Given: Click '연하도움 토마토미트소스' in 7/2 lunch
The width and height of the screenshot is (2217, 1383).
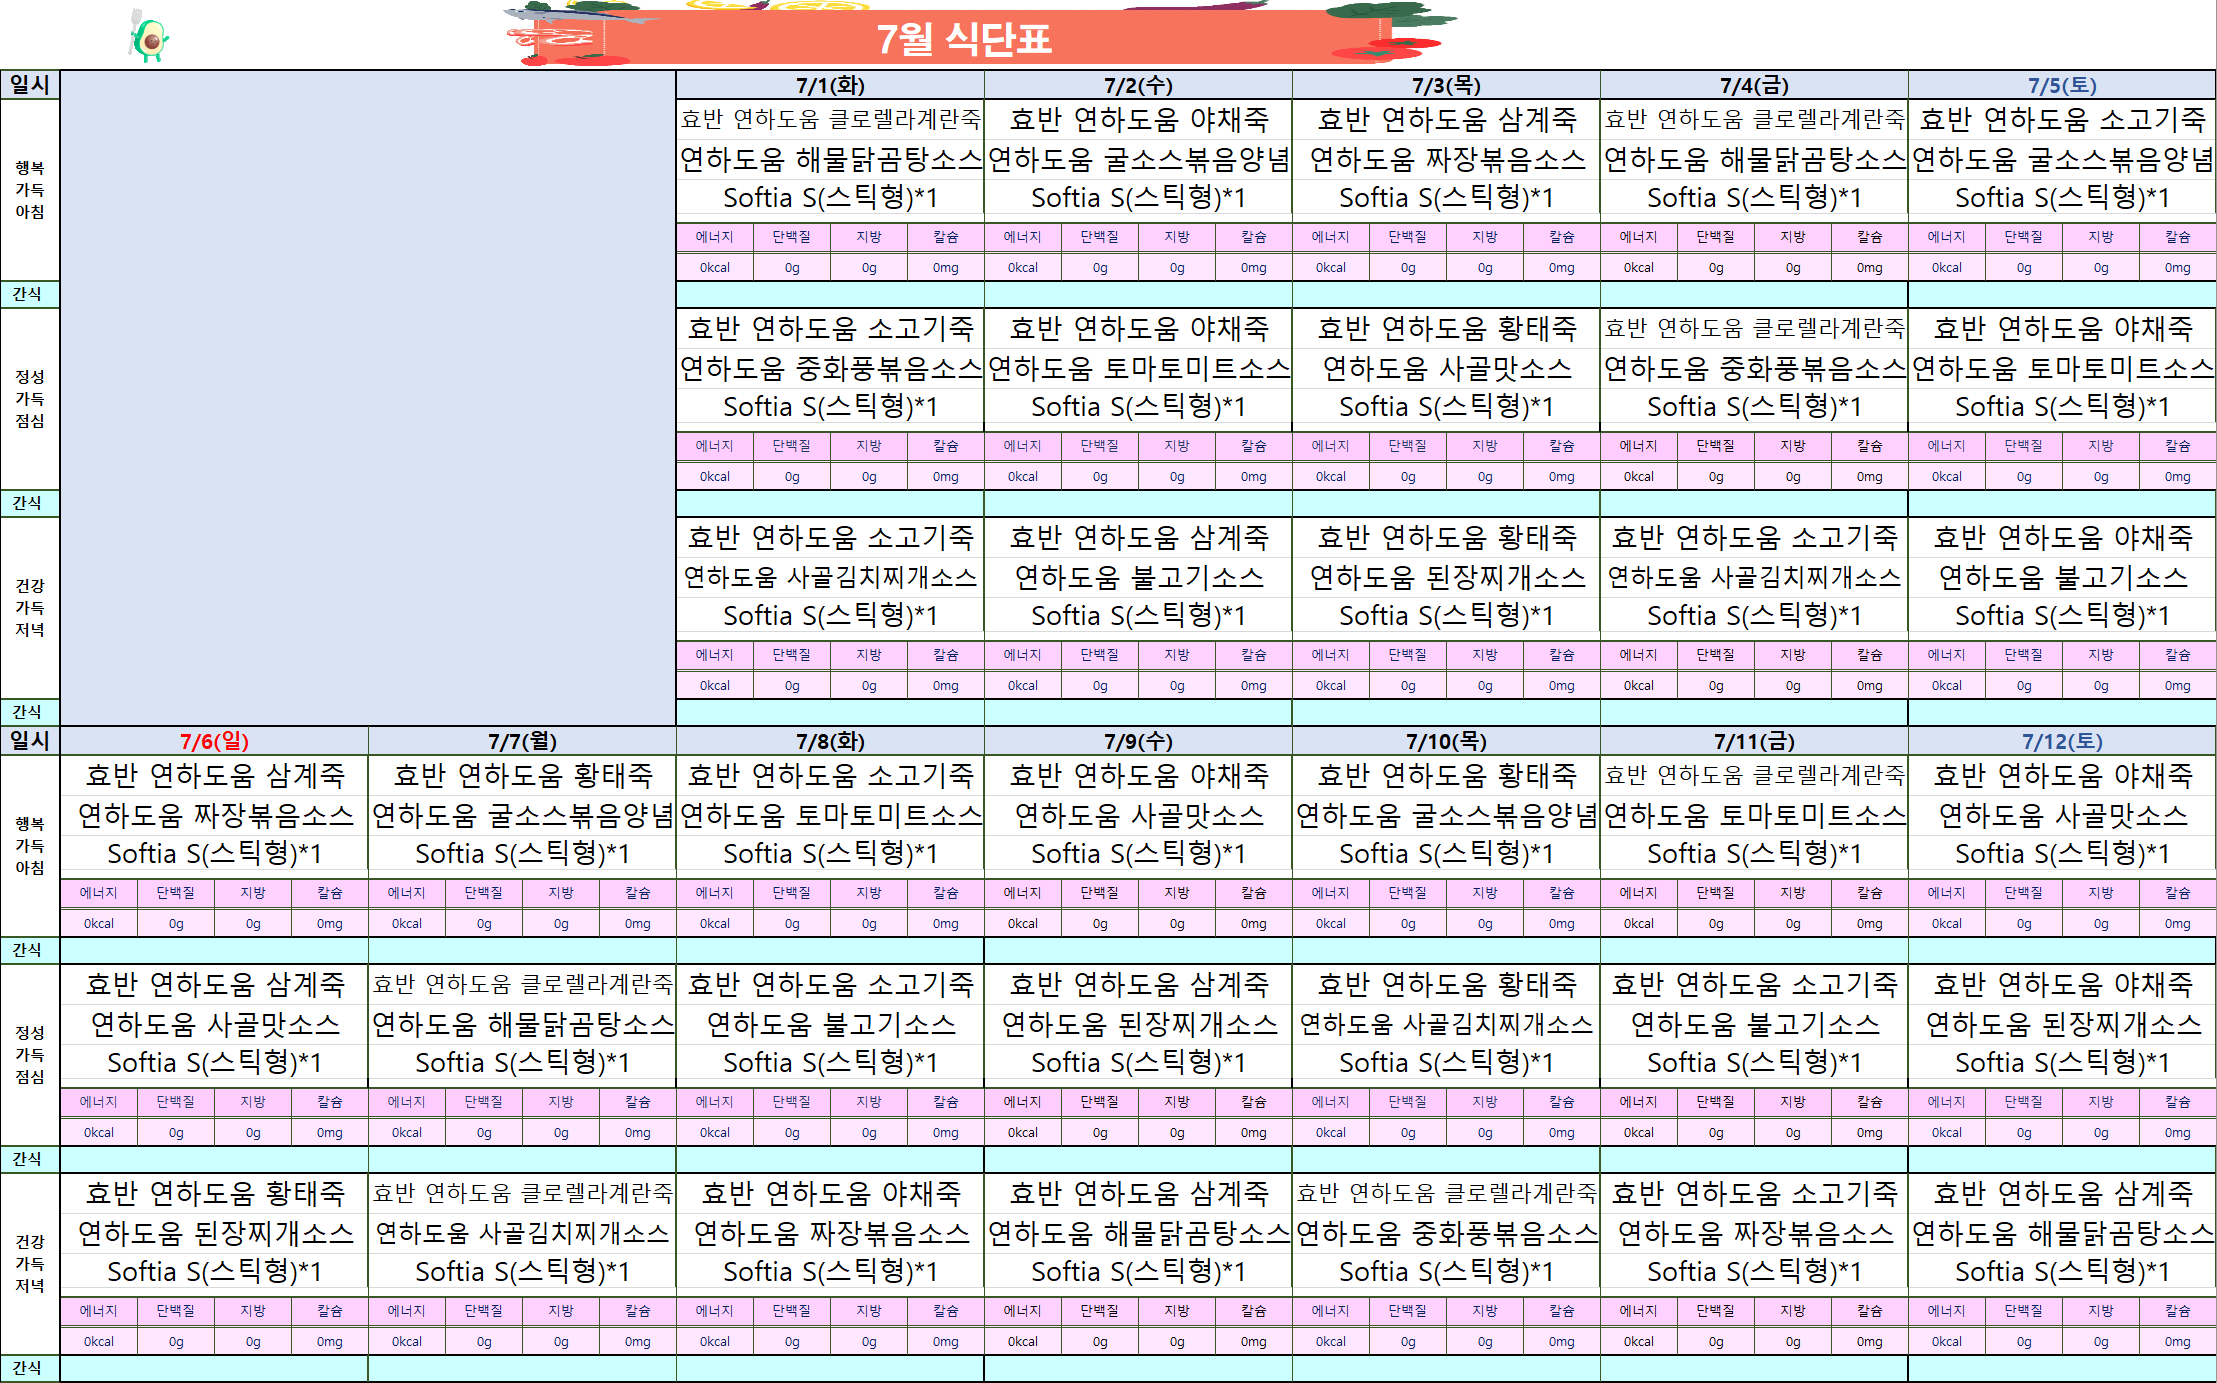Looking at the screenshot, I should point(1138,368).
